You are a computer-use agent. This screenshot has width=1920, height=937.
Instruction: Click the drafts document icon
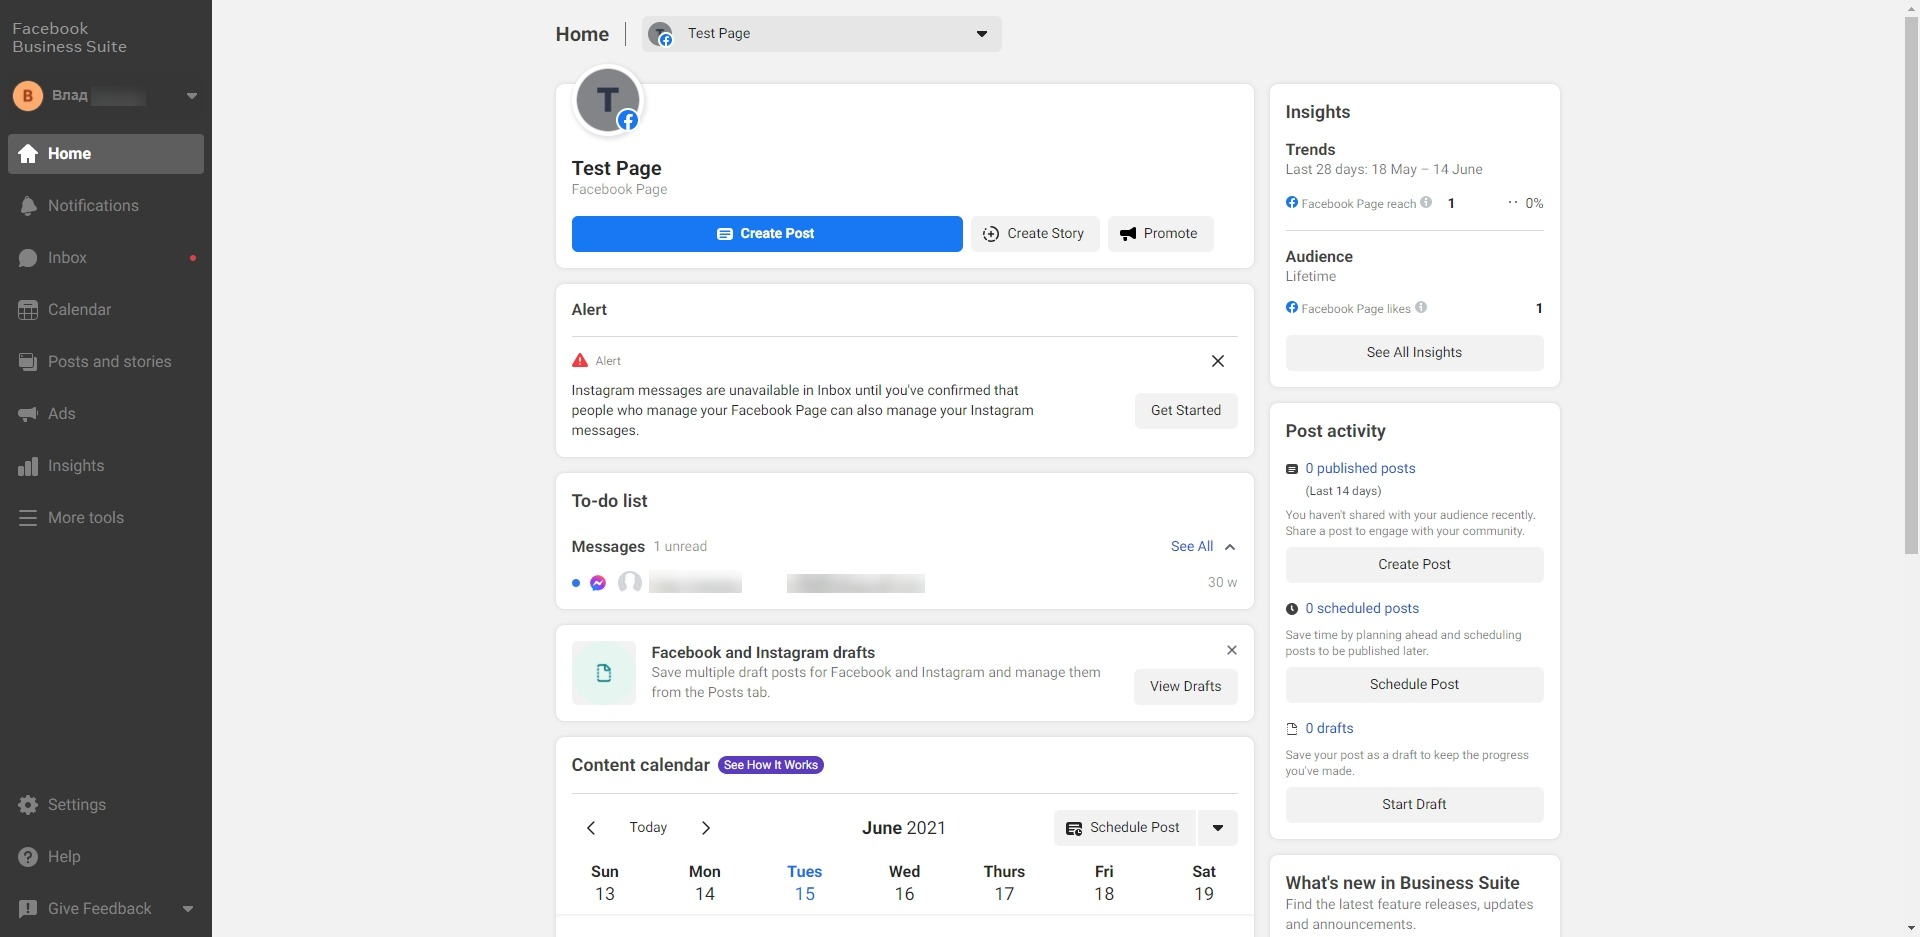click(x=604, y=673)
